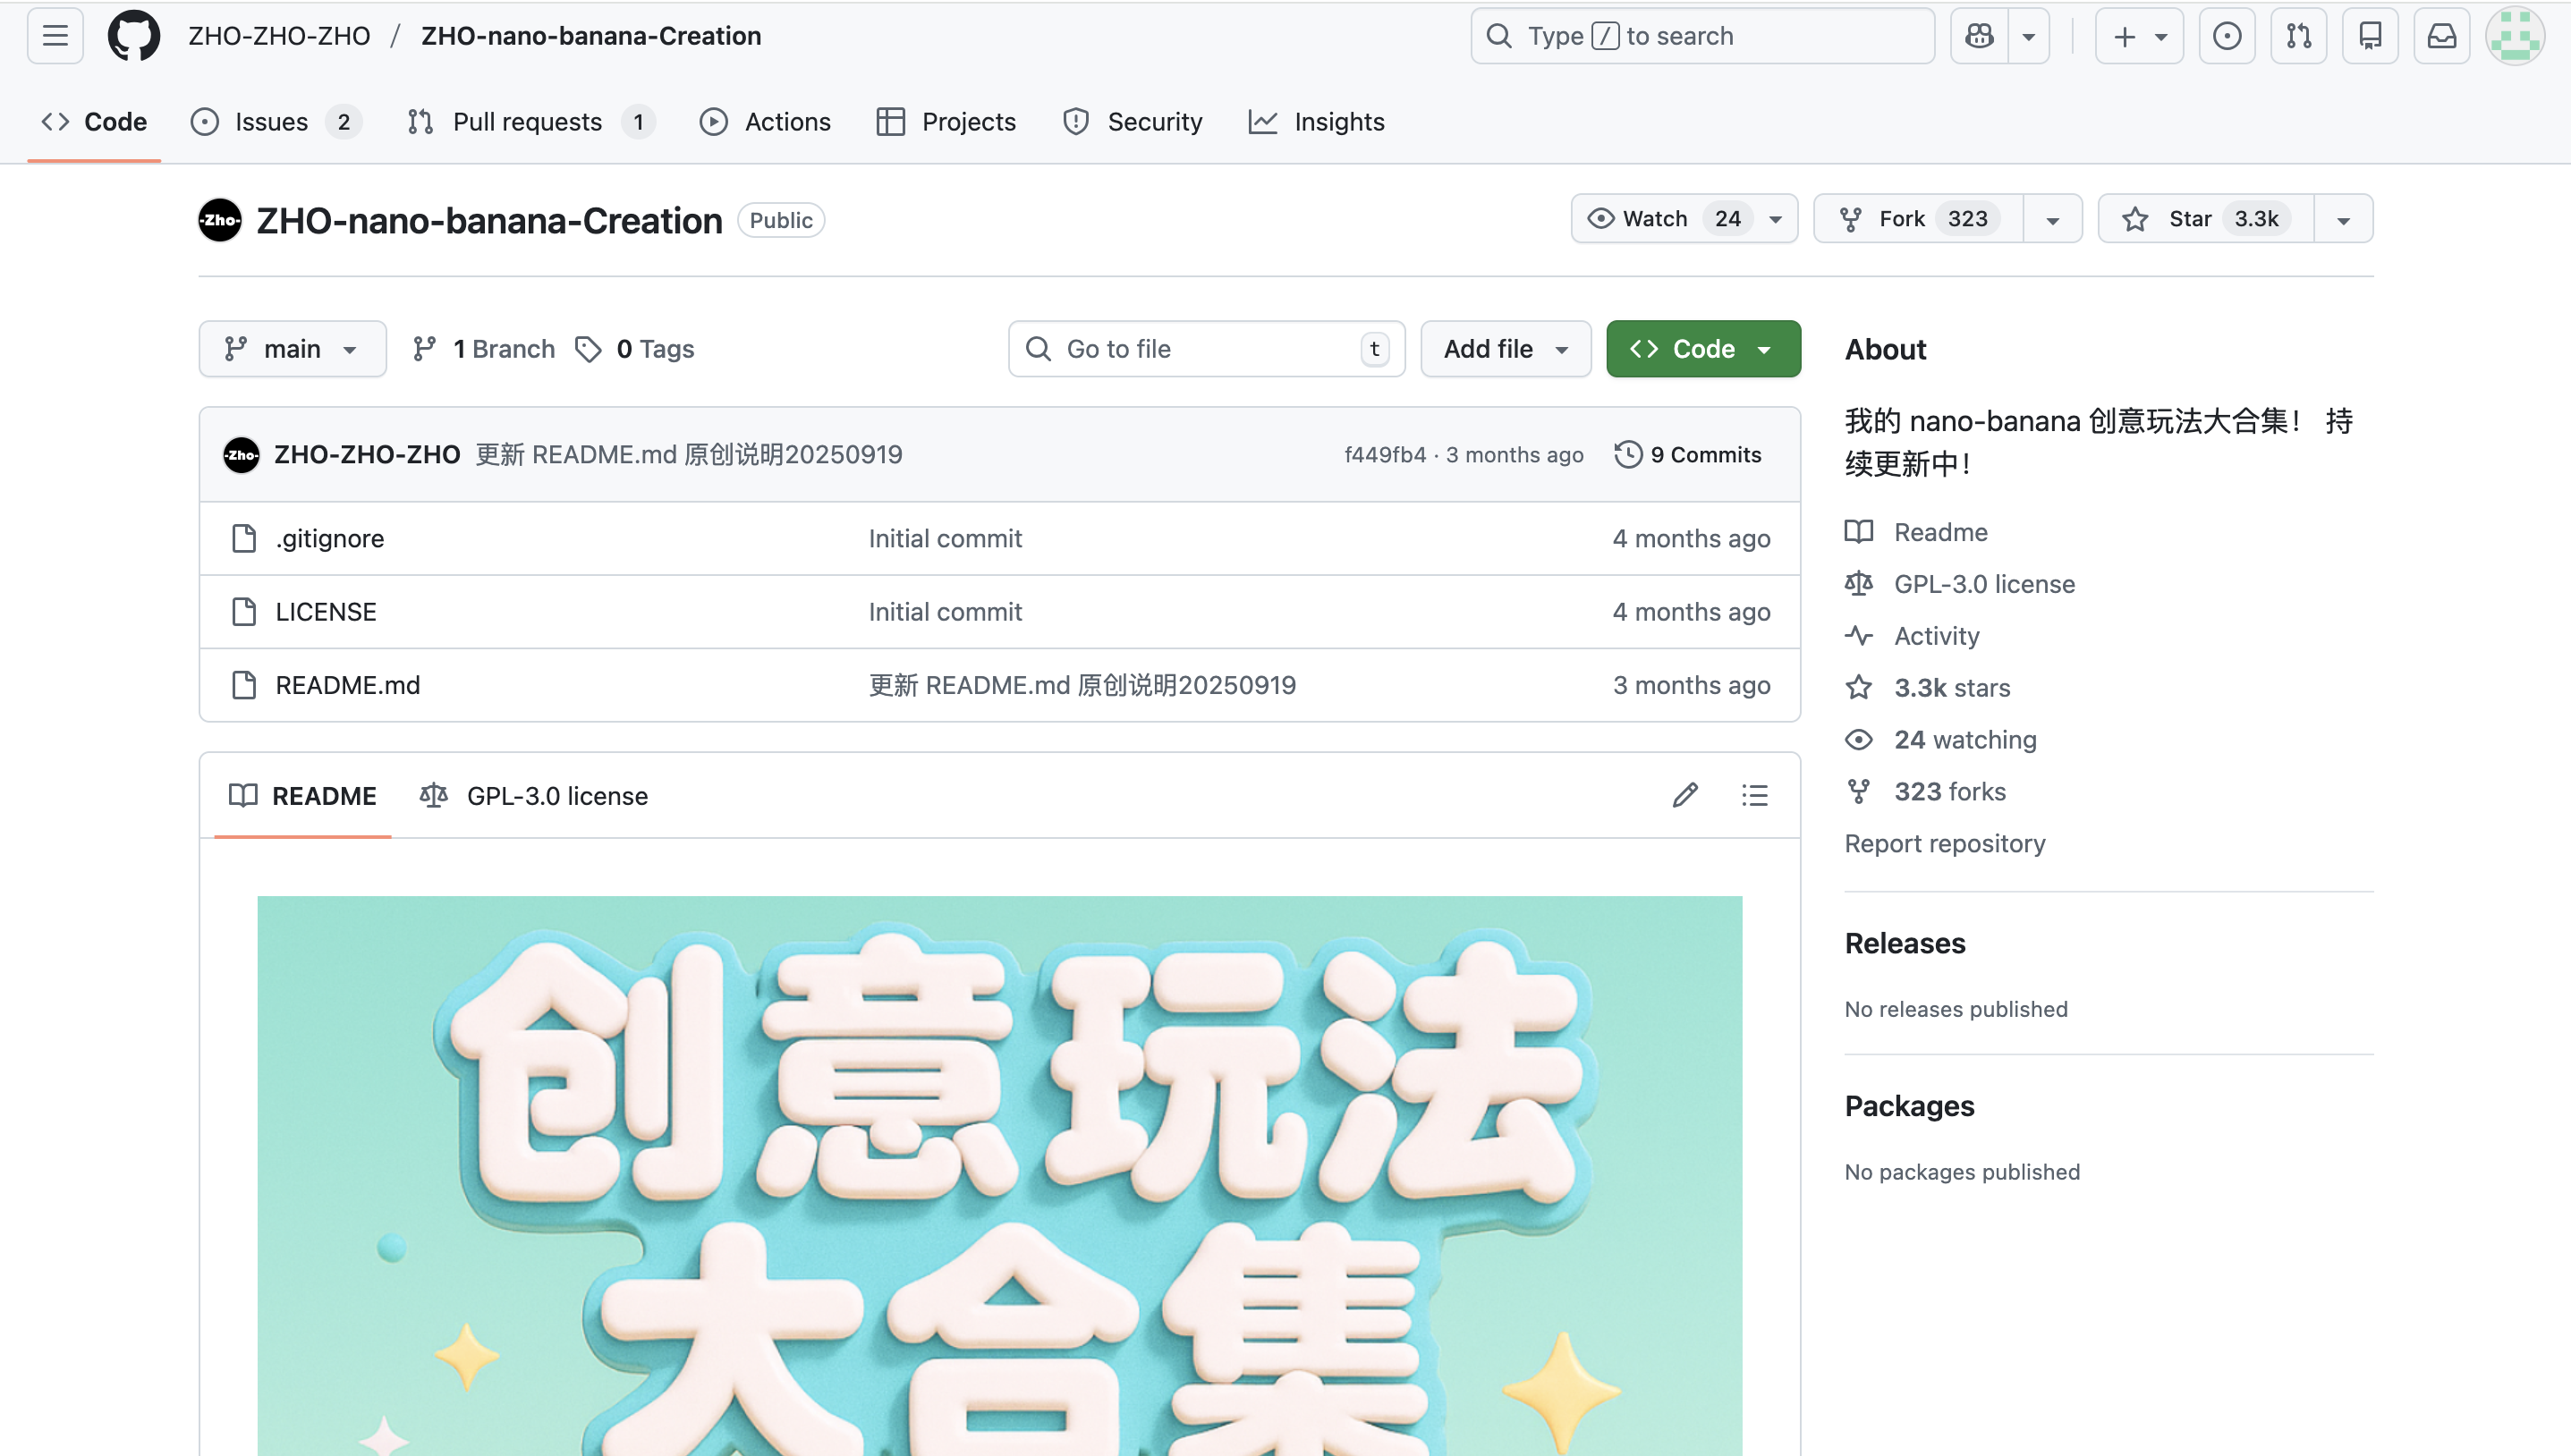The width and height of the screenshot is (2571, 1456).
Task: Open the notifications inbox icon
Action: coord(2441,36)
